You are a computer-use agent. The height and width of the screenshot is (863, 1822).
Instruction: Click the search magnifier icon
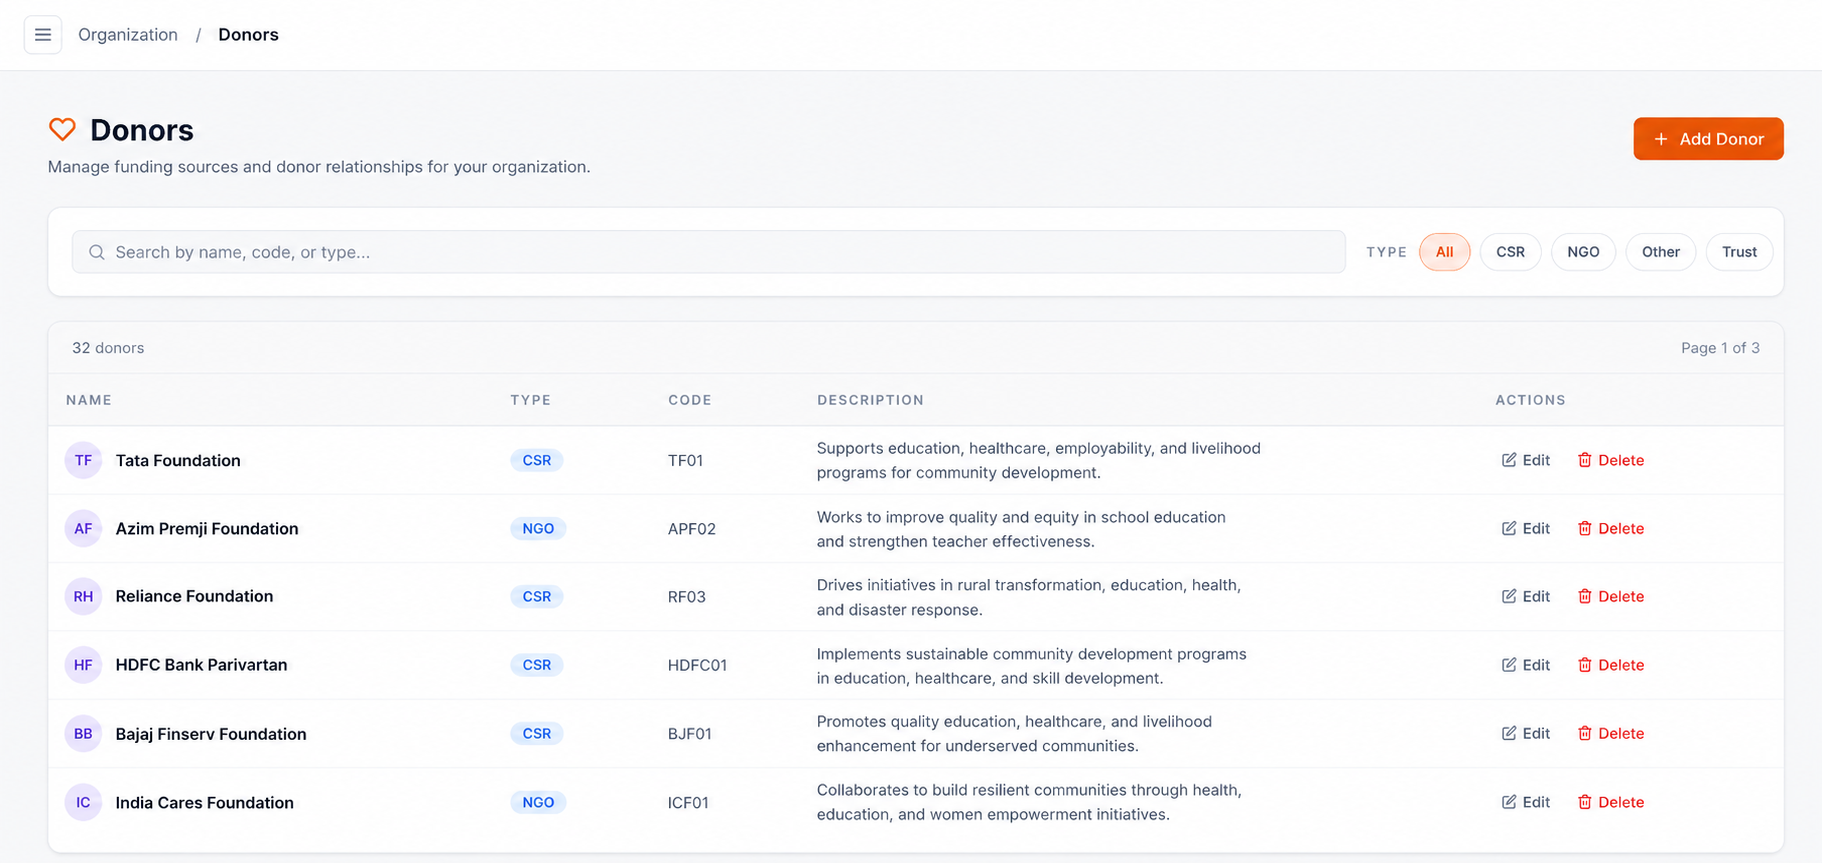(x=97, y=252)
